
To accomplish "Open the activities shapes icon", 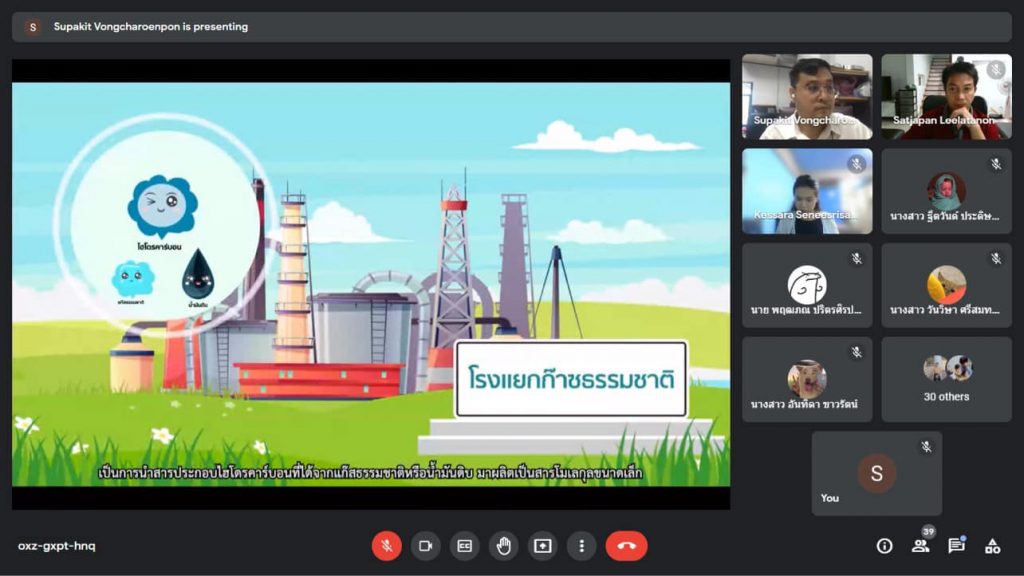I will (993, 546).
